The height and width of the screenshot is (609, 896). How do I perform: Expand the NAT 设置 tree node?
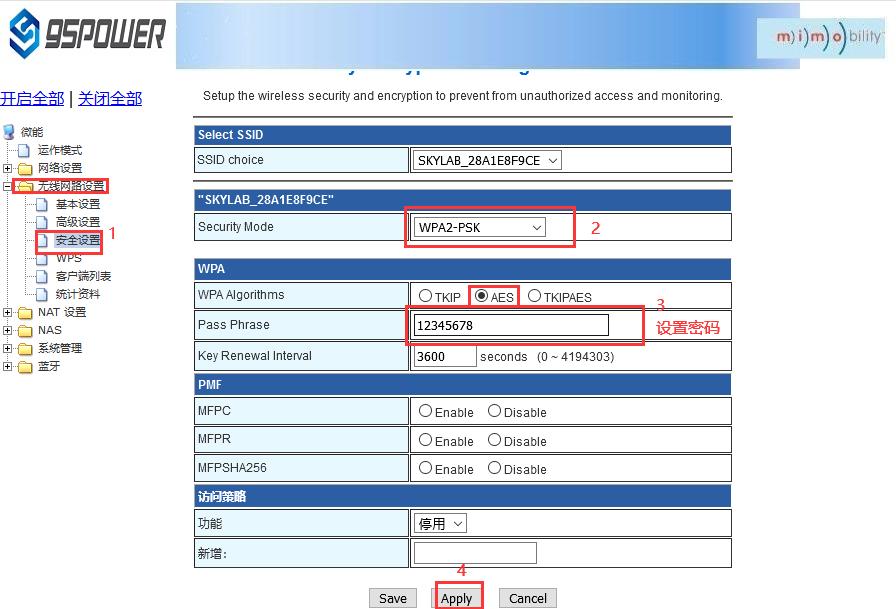8,312
